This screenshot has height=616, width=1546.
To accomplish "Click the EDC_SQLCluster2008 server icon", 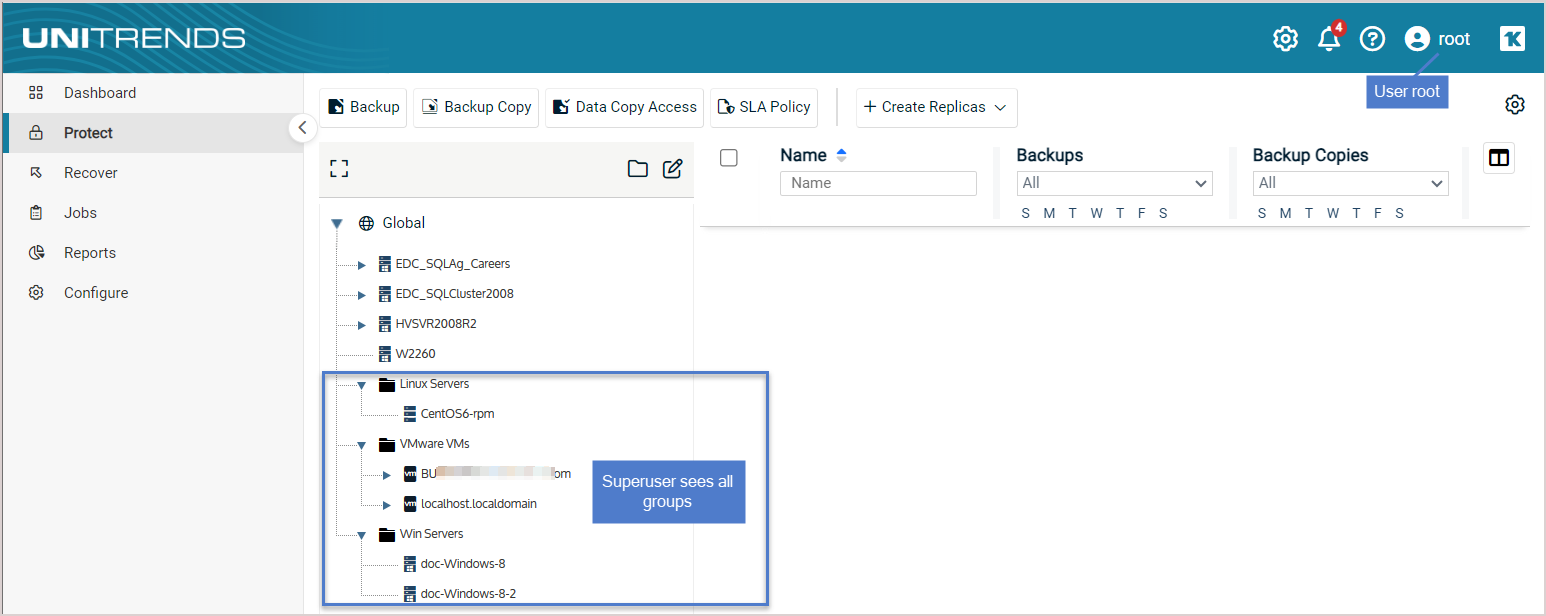I will coord(386,294).
